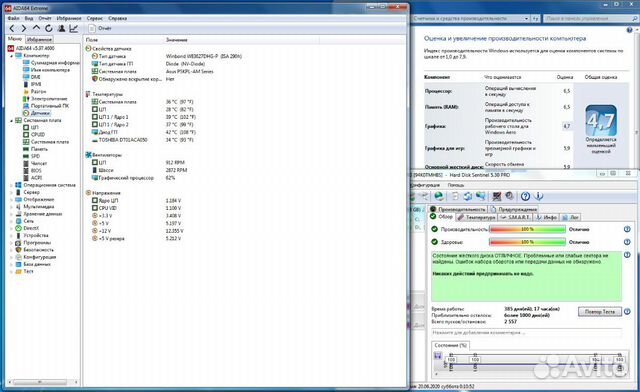Click the AIDA64 Back navigation arrow
Viewport: 640px width, 392px height.
[x=11, y=28]
